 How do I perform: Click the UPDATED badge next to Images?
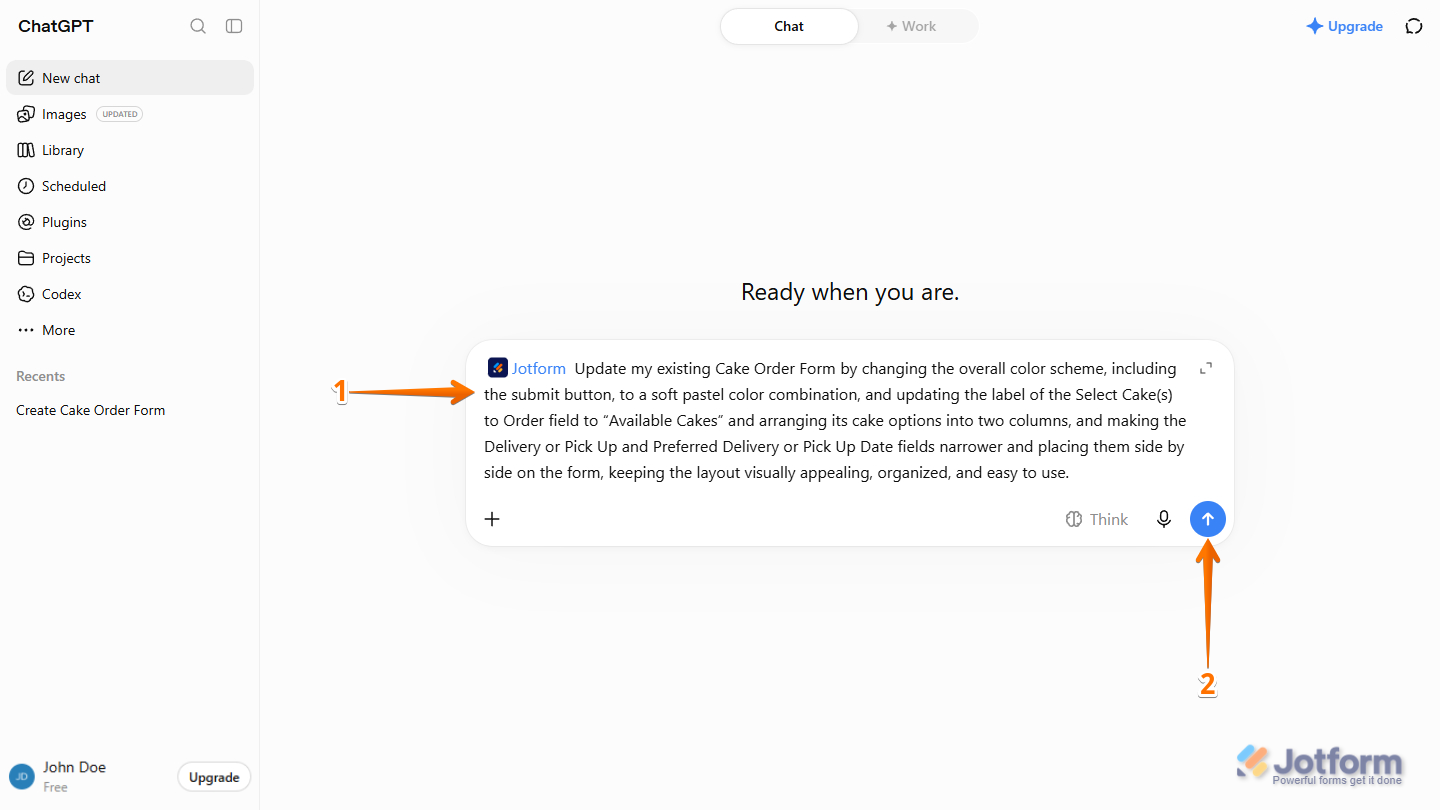(x=120, y=114)
